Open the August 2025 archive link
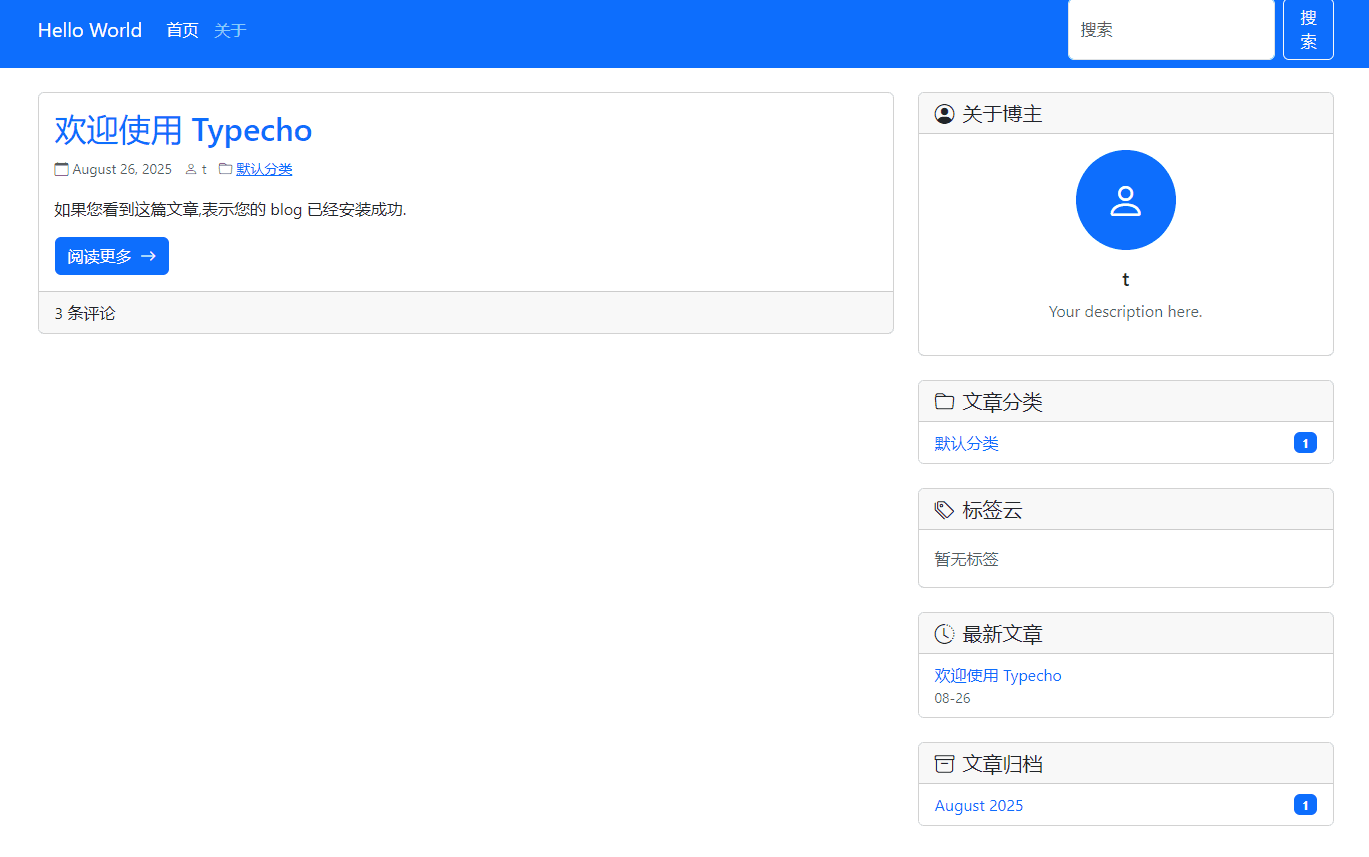This screenshot has width=1369, height=857. (979, 805)
